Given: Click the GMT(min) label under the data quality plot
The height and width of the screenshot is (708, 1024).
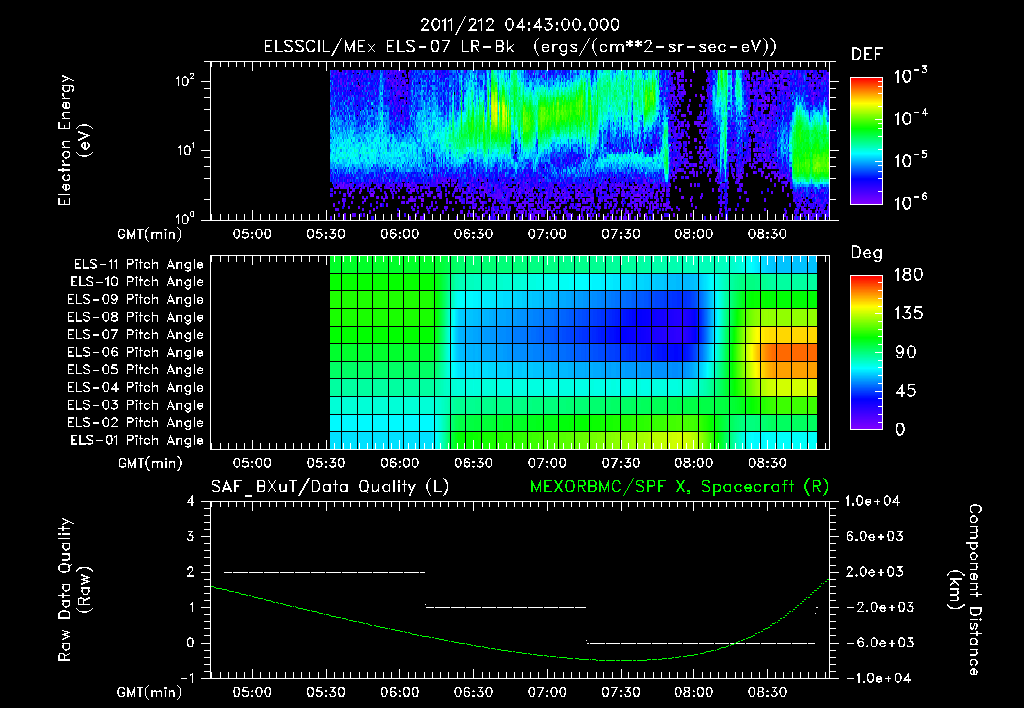Looking at the screenshot, I should (x=149, y=692).
